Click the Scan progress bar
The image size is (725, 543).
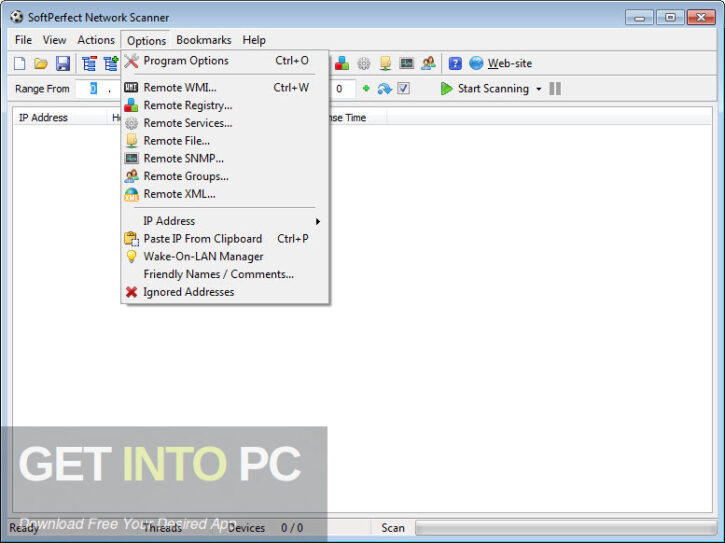(565, 527)
